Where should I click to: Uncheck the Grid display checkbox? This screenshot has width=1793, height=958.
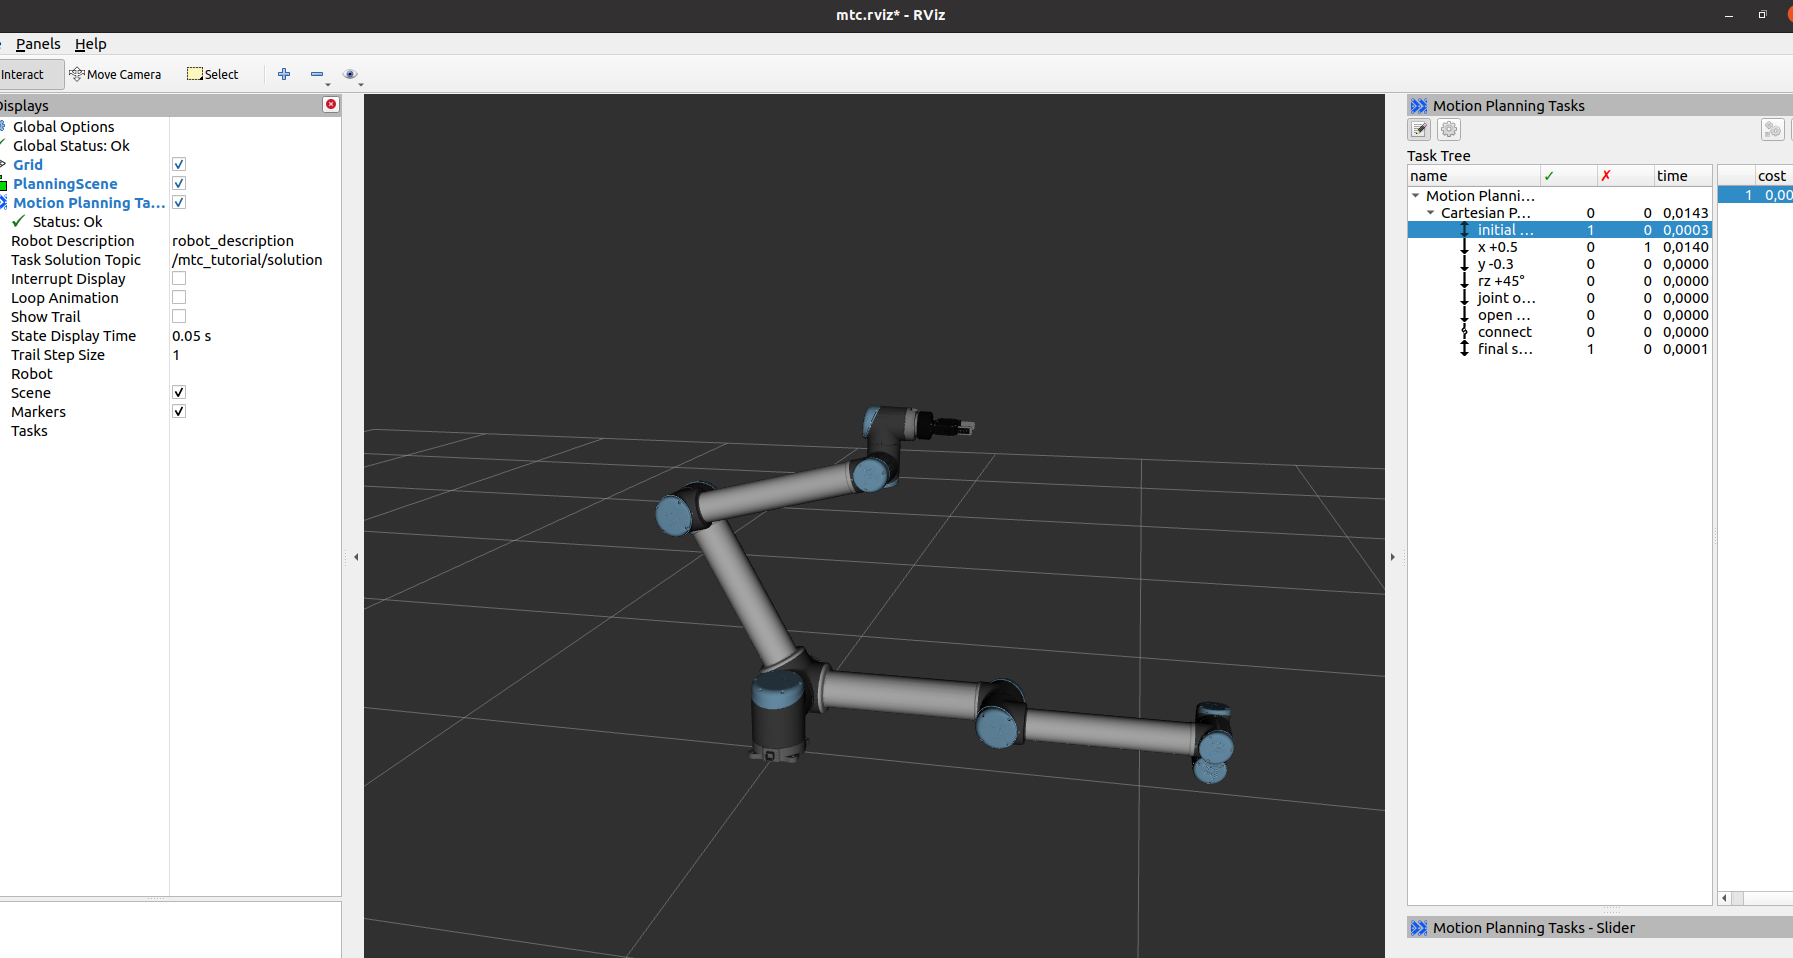click(x=179, y=164)
